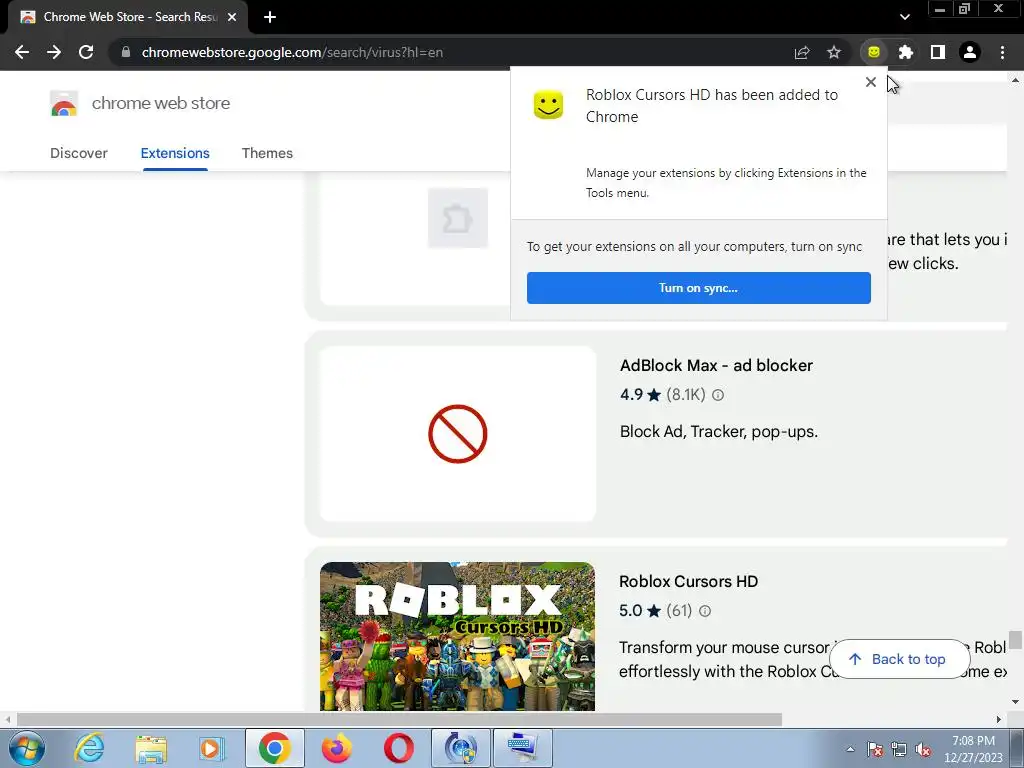The image size is (1024, 768).
Task: Open Windows Media Player from taskbar
Action: tap(212, 748)
